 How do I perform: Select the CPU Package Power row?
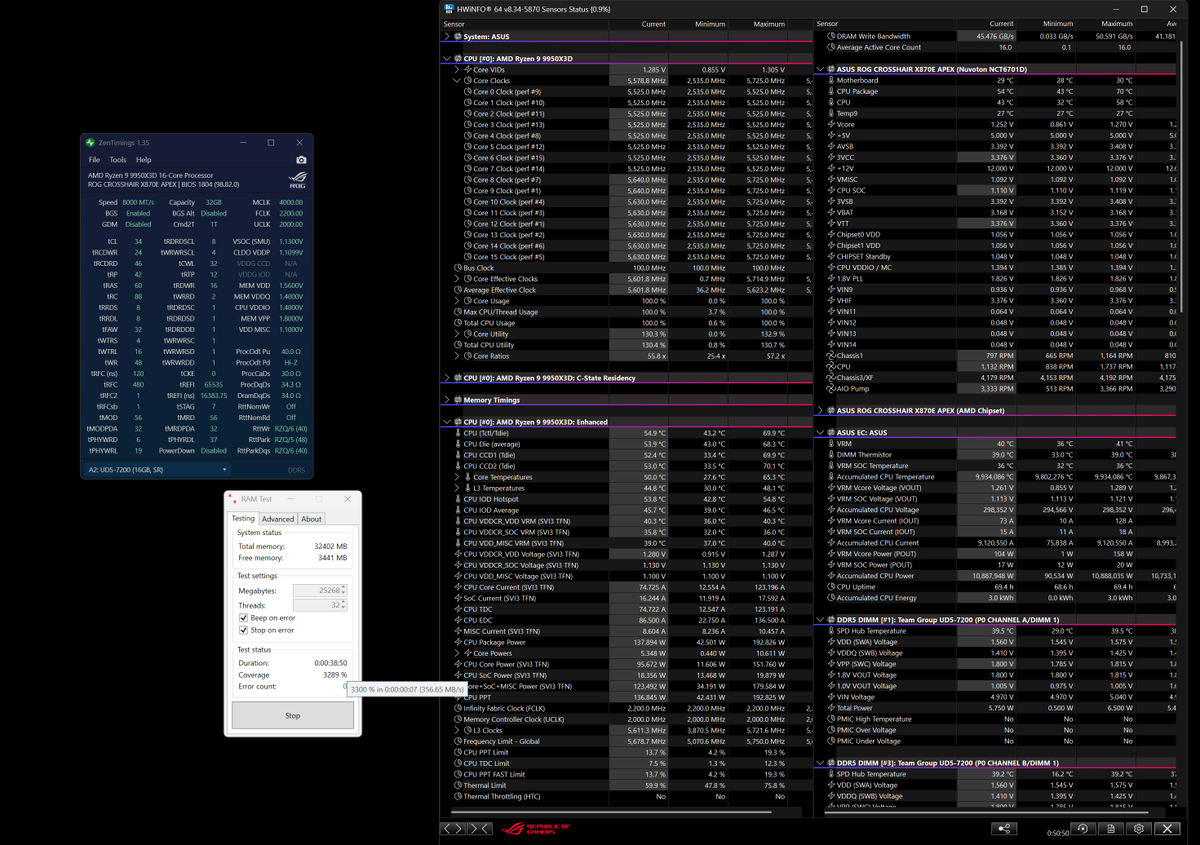pos(627,642)
